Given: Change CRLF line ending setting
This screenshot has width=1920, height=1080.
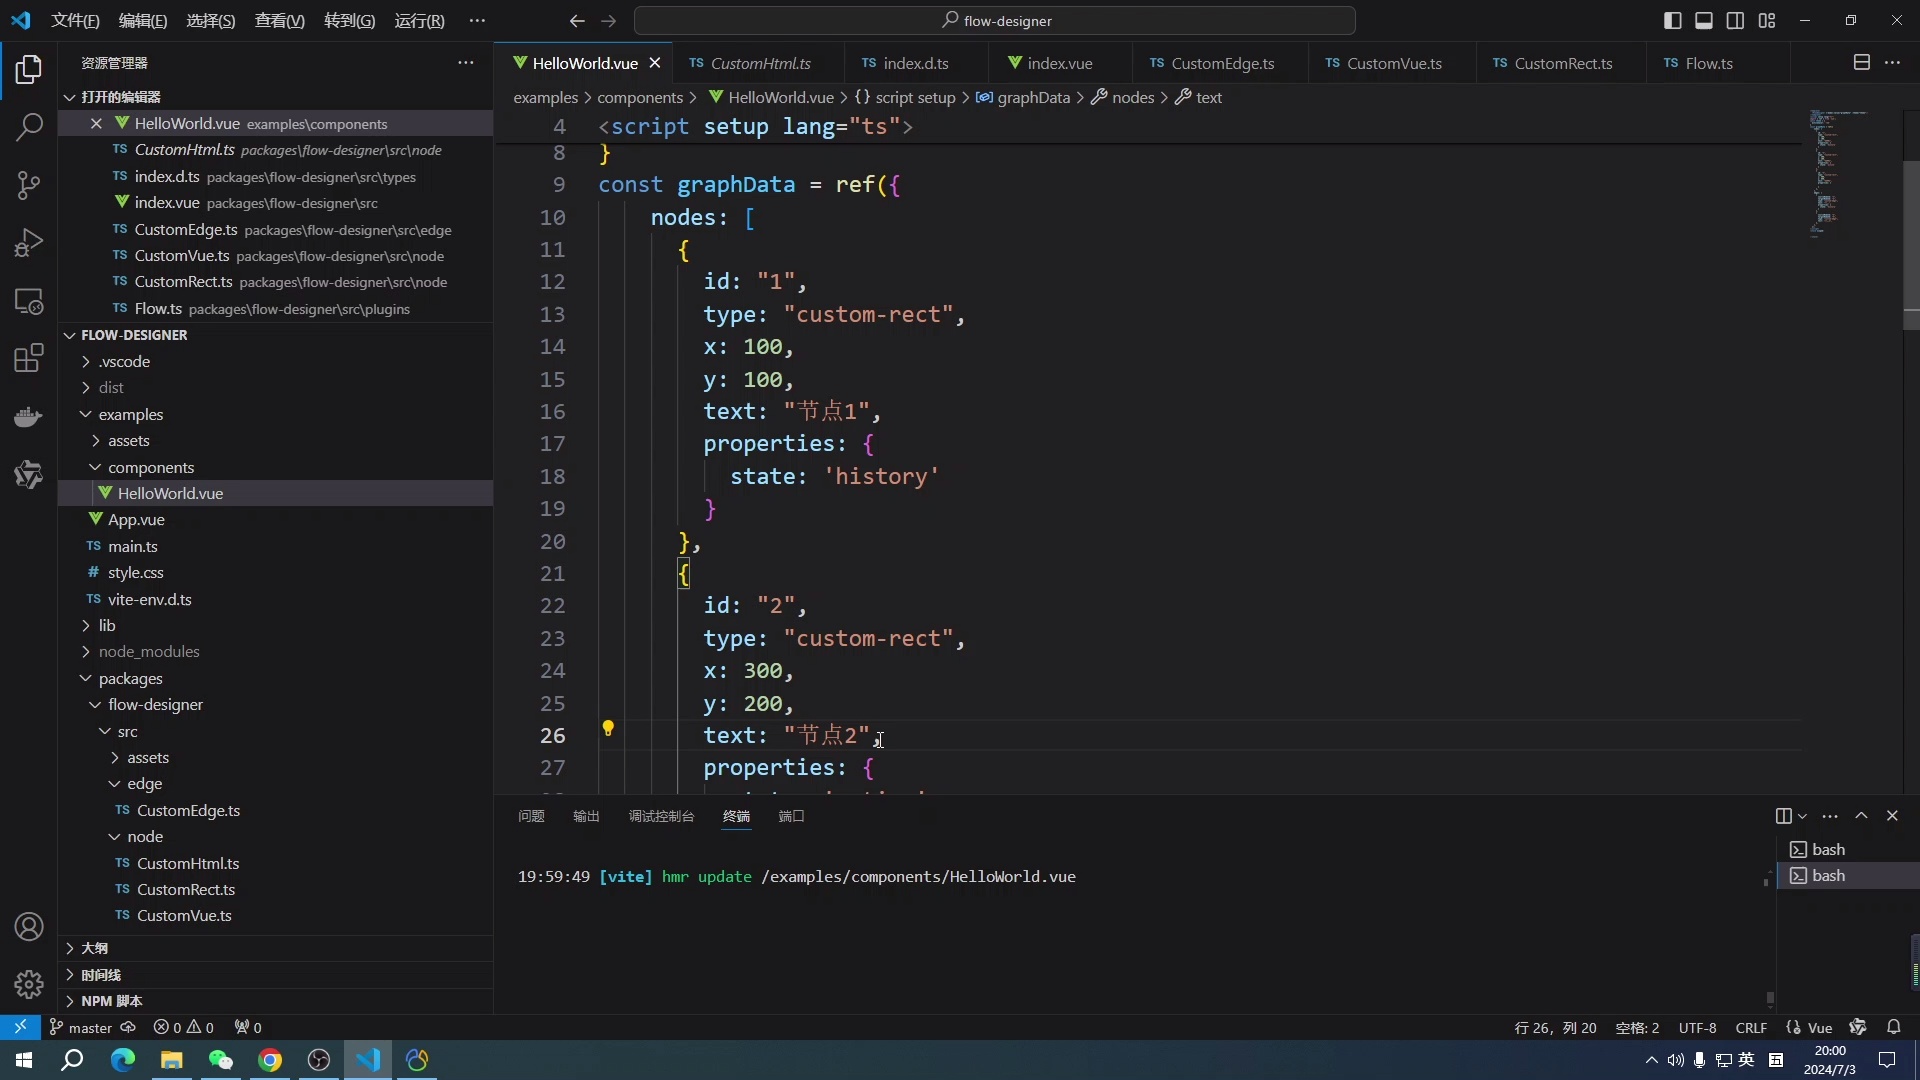Looking at the screenshot, I should (x=1750, y=1027).
